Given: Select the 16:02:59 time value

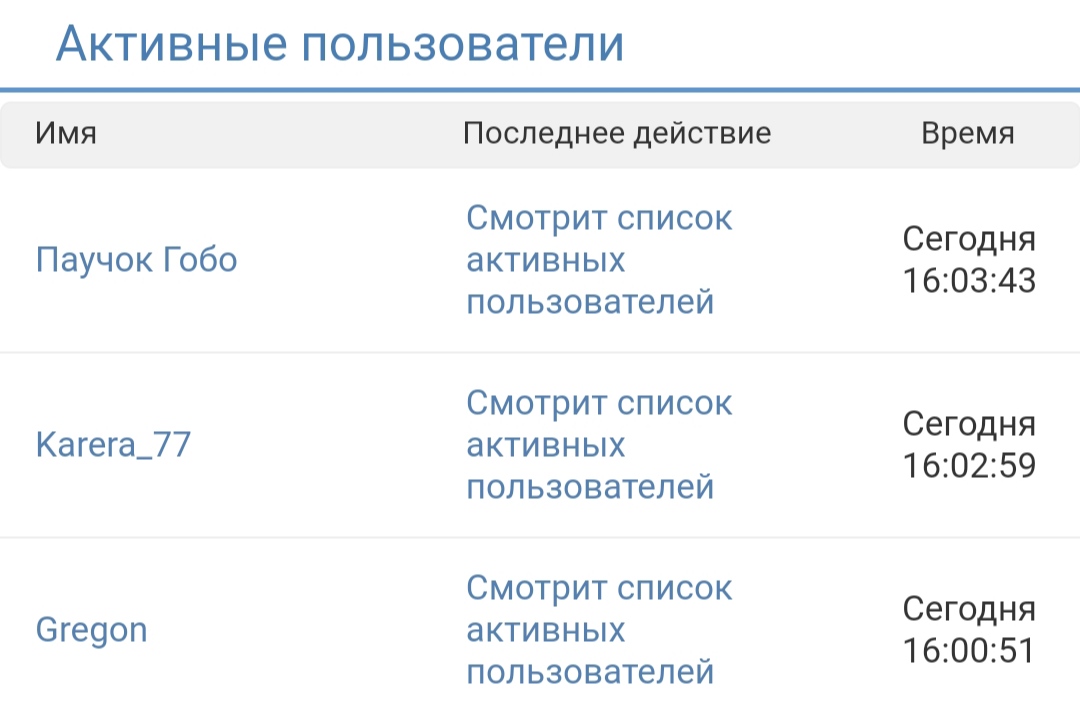Looking at the screenshot, I should [x=969, y=466].
